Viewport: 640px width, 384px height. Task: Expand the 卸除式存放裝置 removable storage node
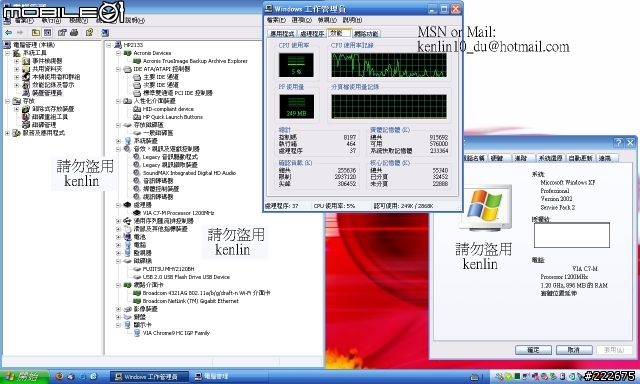tap(17, 109)
